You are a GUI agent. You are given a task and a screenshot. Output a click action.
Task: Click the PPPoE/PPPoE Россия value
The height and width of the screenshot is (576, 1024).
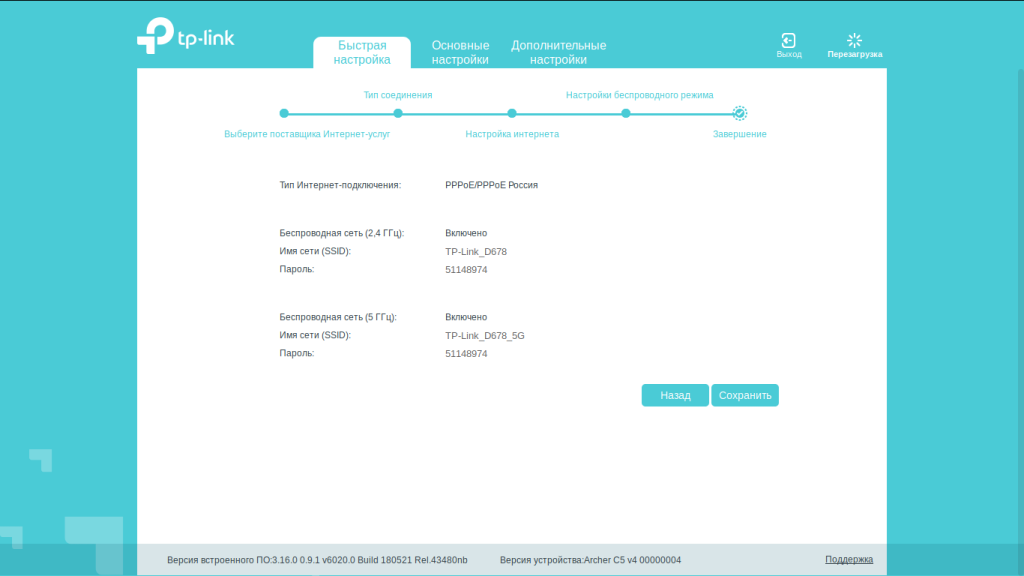point(491,185)
